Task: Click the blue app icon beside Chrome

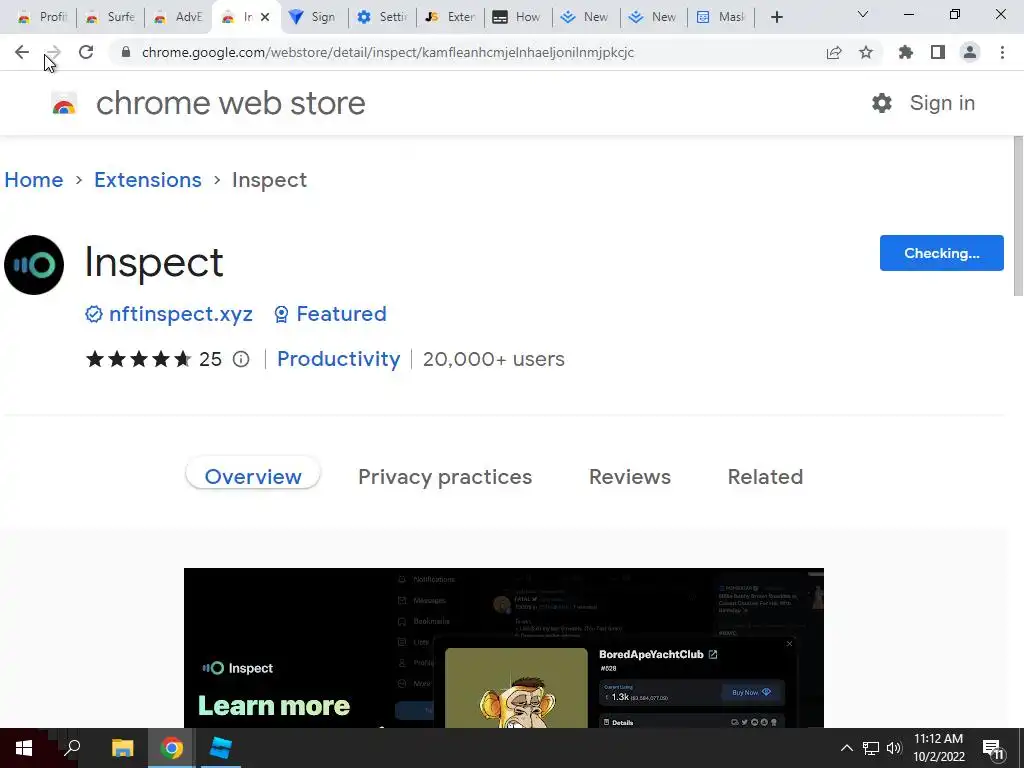Action: coord(221,748)
